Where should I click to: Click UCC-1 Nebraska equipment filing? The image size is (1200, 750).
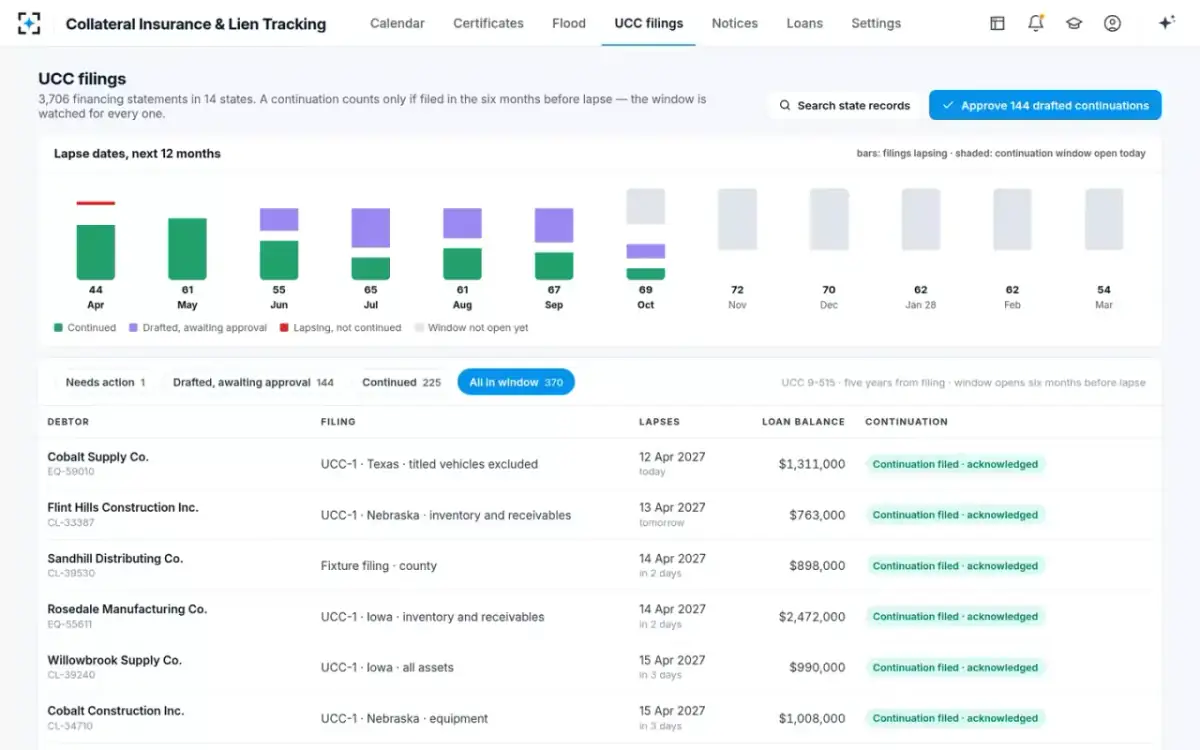404,718
